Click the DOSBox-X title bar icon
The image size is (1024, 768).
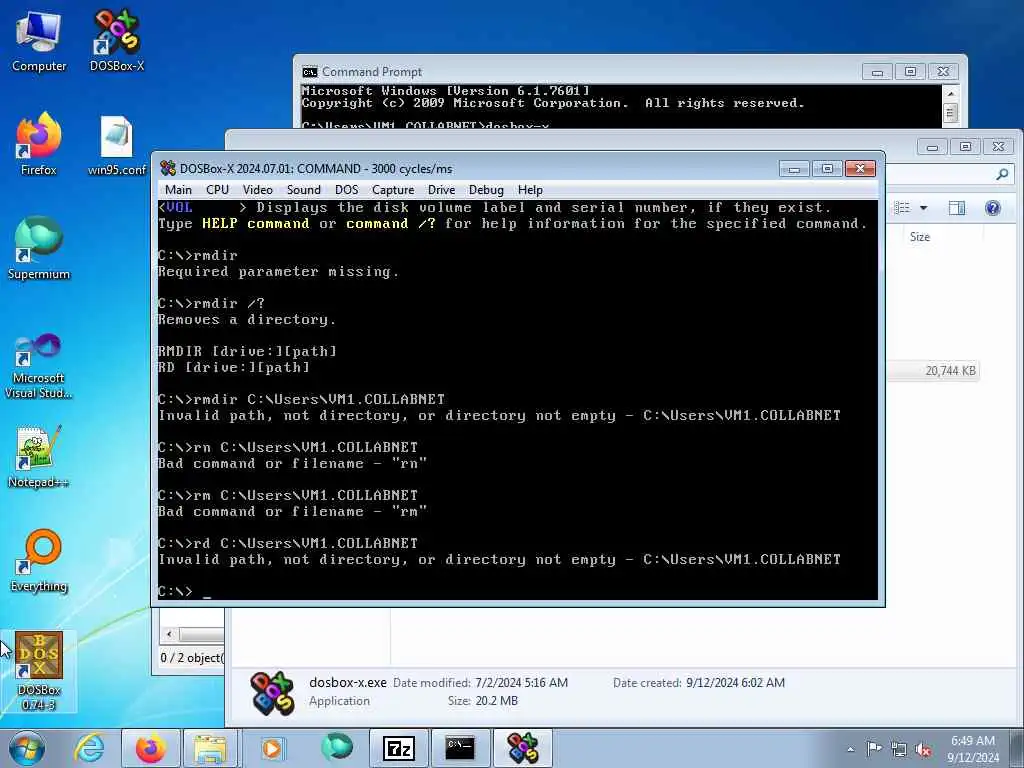click(x=168, y=168)
